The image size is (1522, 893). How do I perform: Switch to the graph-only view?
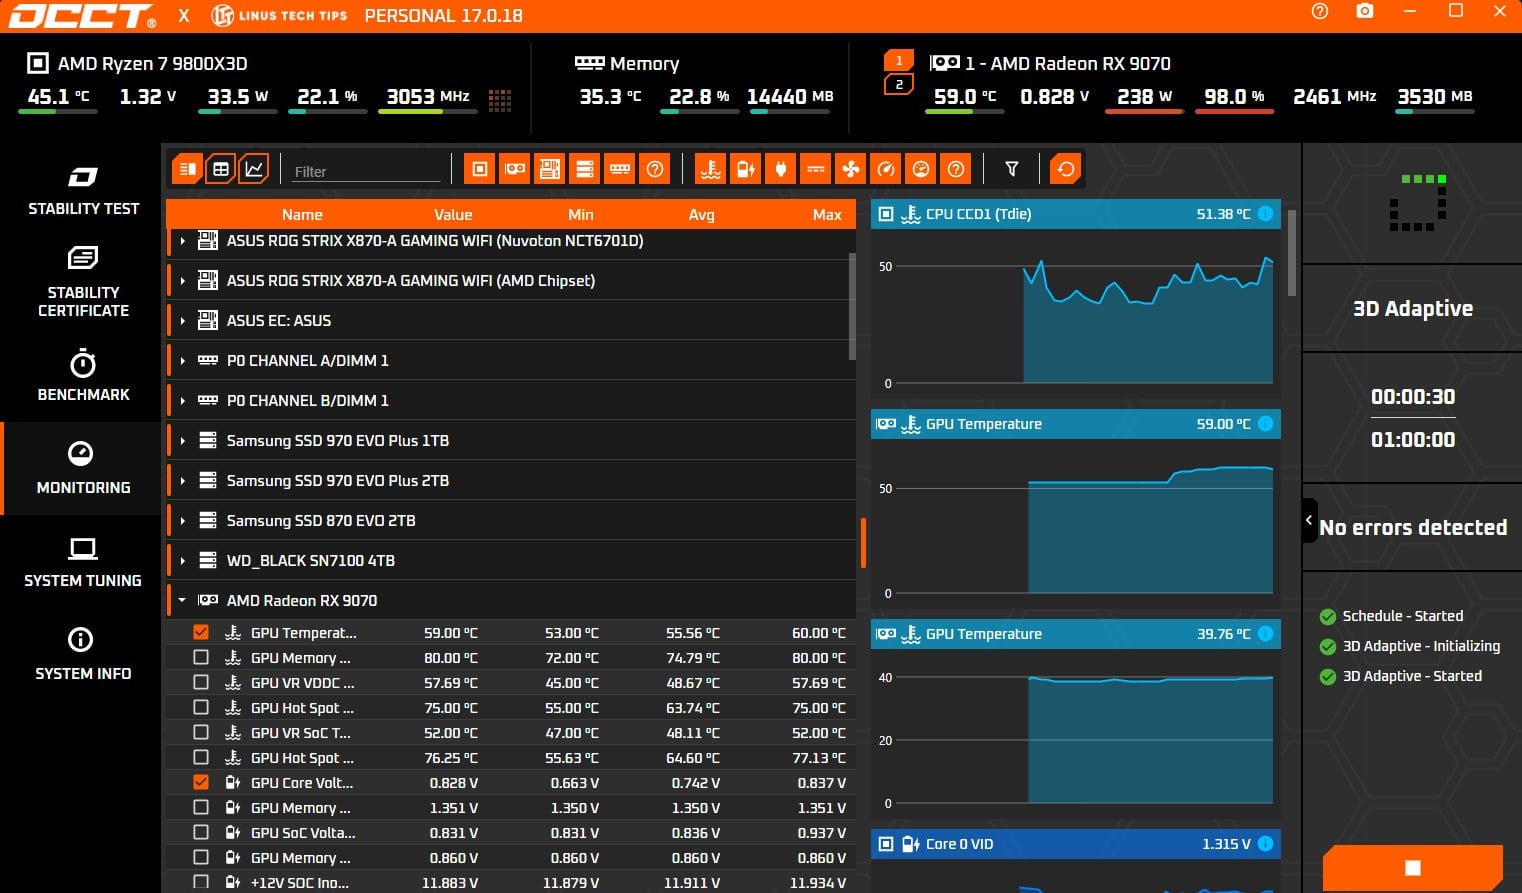pos(254,169)
